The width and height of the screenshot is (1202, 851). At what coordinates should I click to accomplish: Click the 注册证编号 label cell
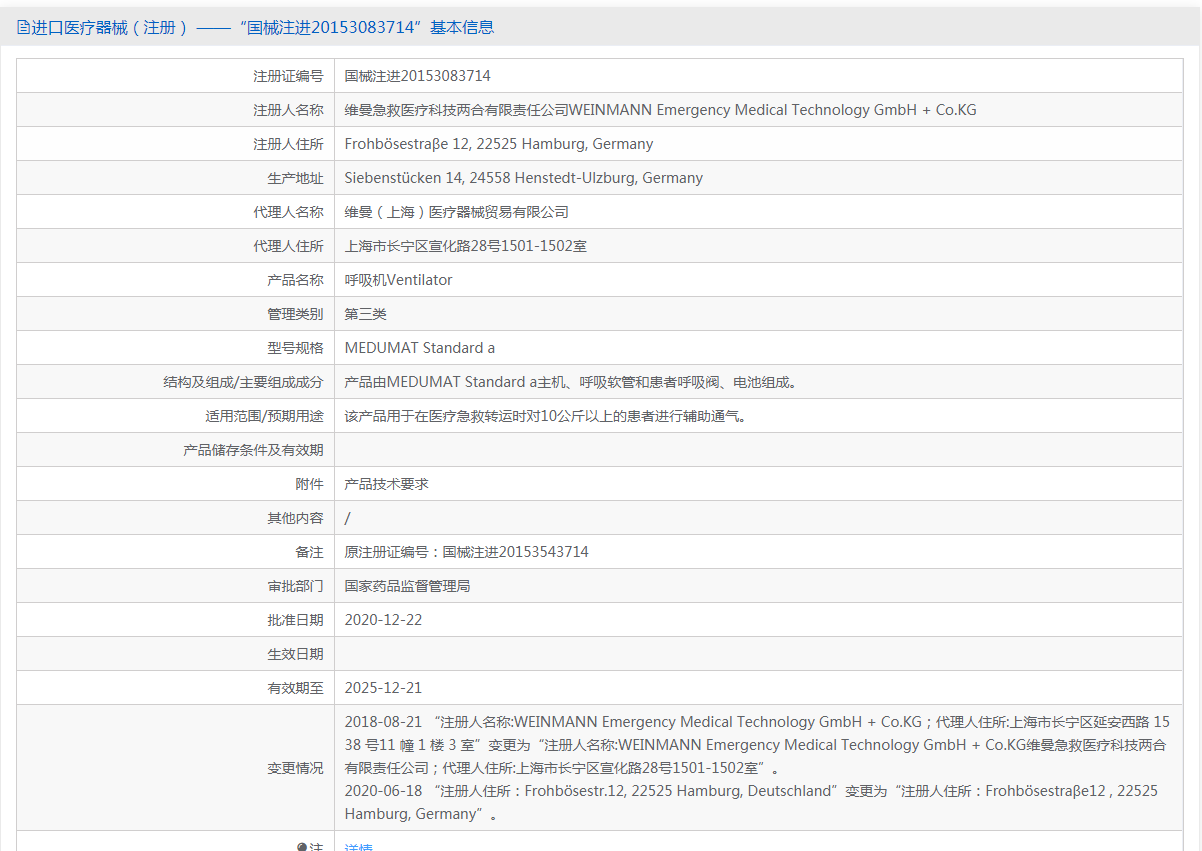pyautogui.click(x=288, y=76)
